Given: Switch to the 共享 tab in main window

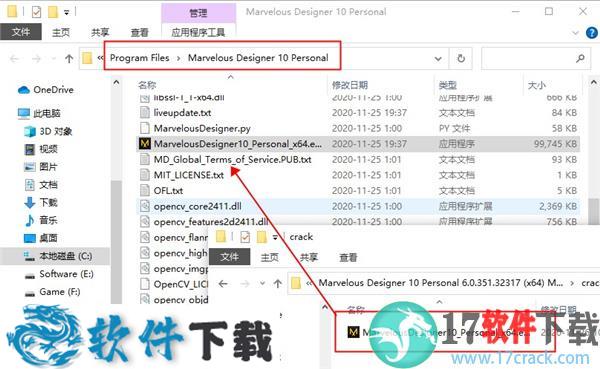Looking at the screenshot, I should pos(100,33).
